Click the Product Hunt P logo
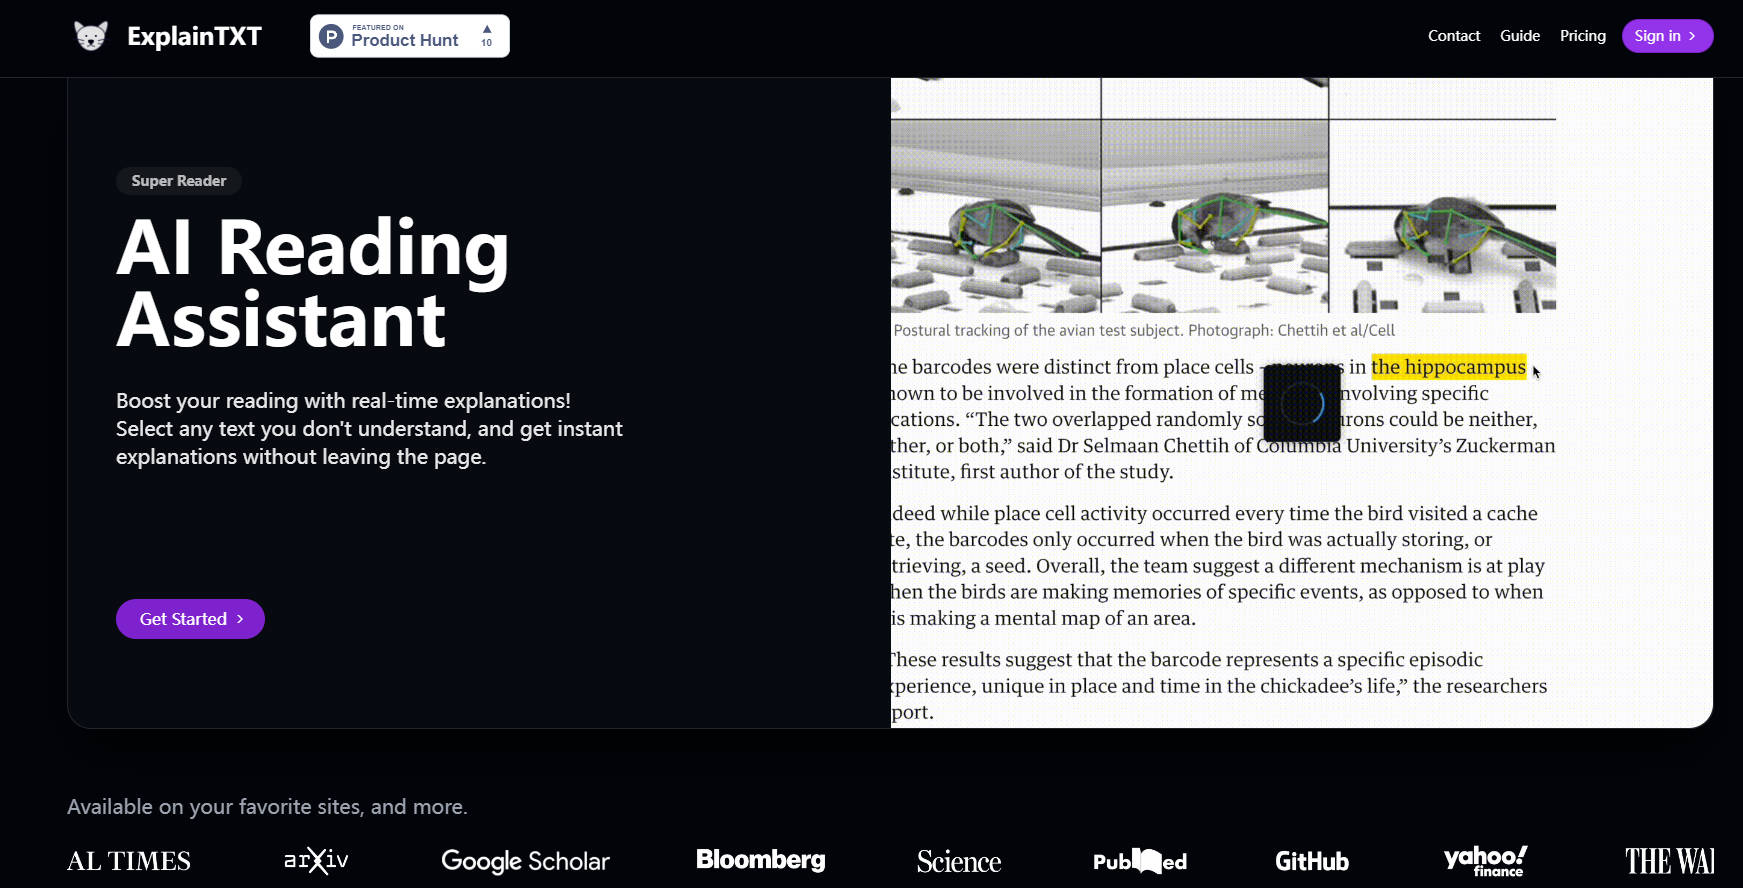 click(x=331, y=37)
